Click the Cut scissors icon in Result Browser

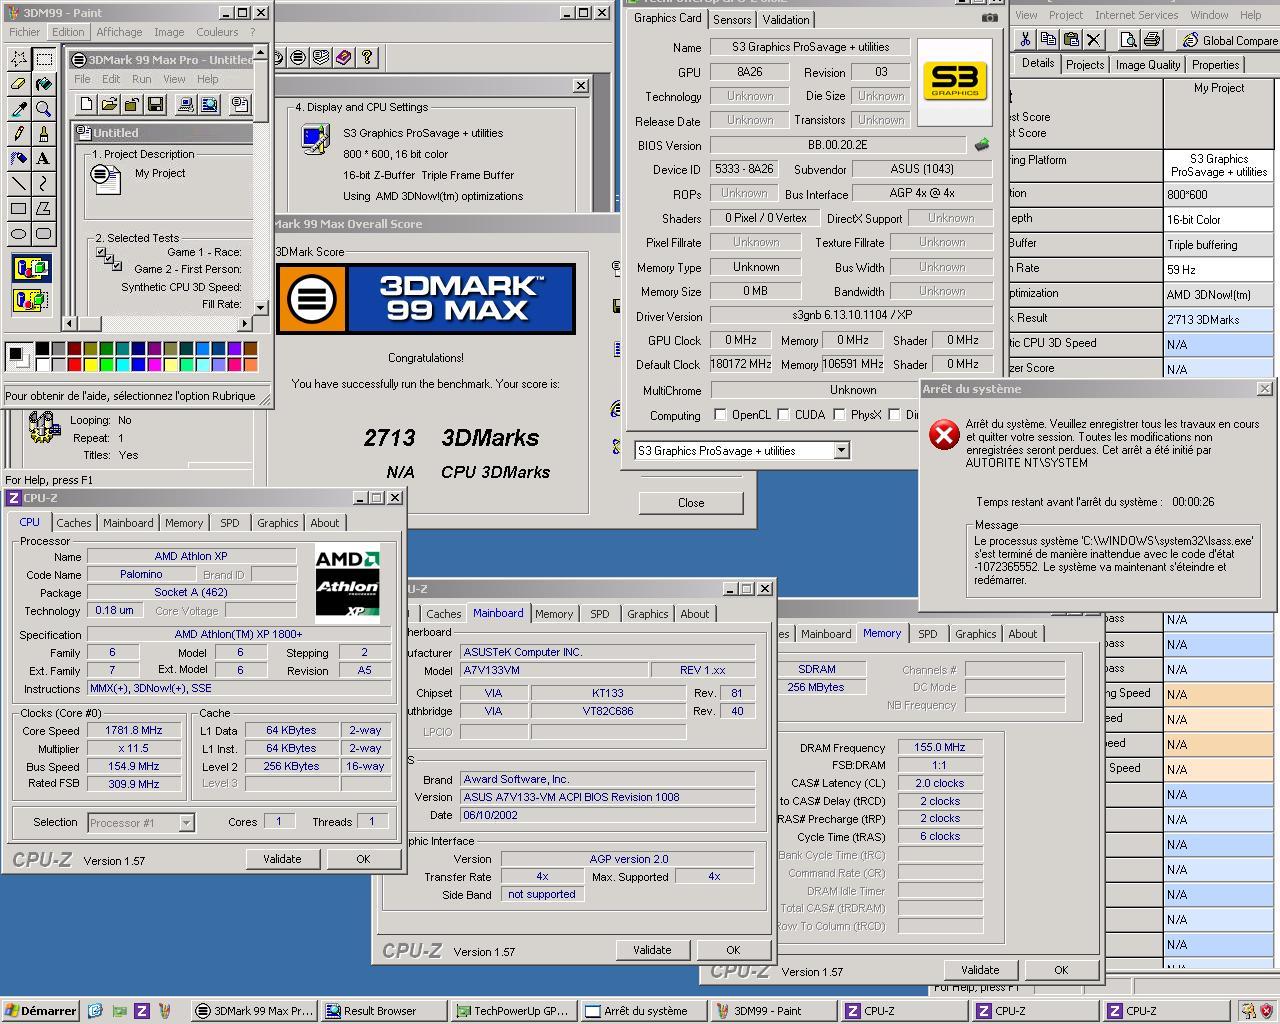[1025, 40]
